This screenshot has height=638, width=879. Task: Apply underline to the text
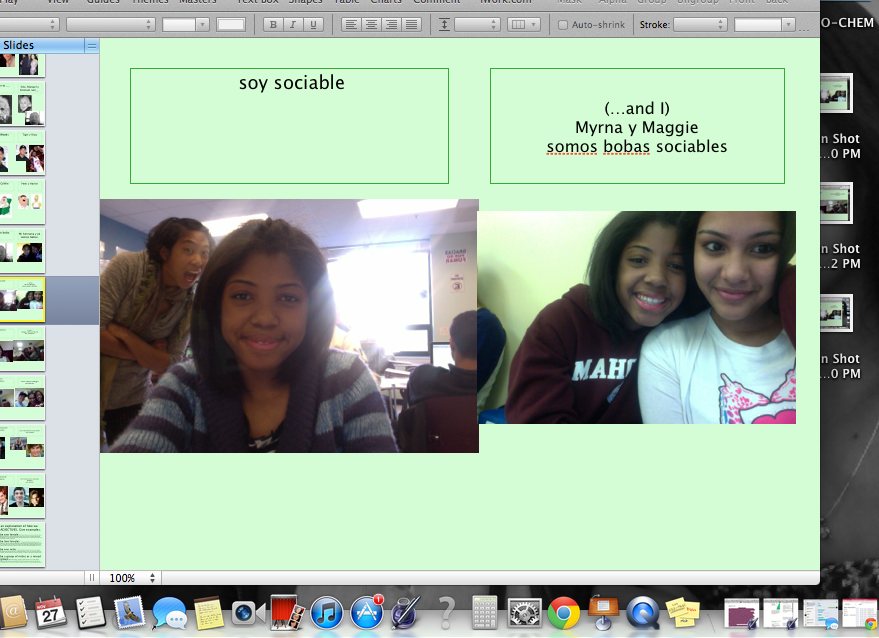(313, 24)
